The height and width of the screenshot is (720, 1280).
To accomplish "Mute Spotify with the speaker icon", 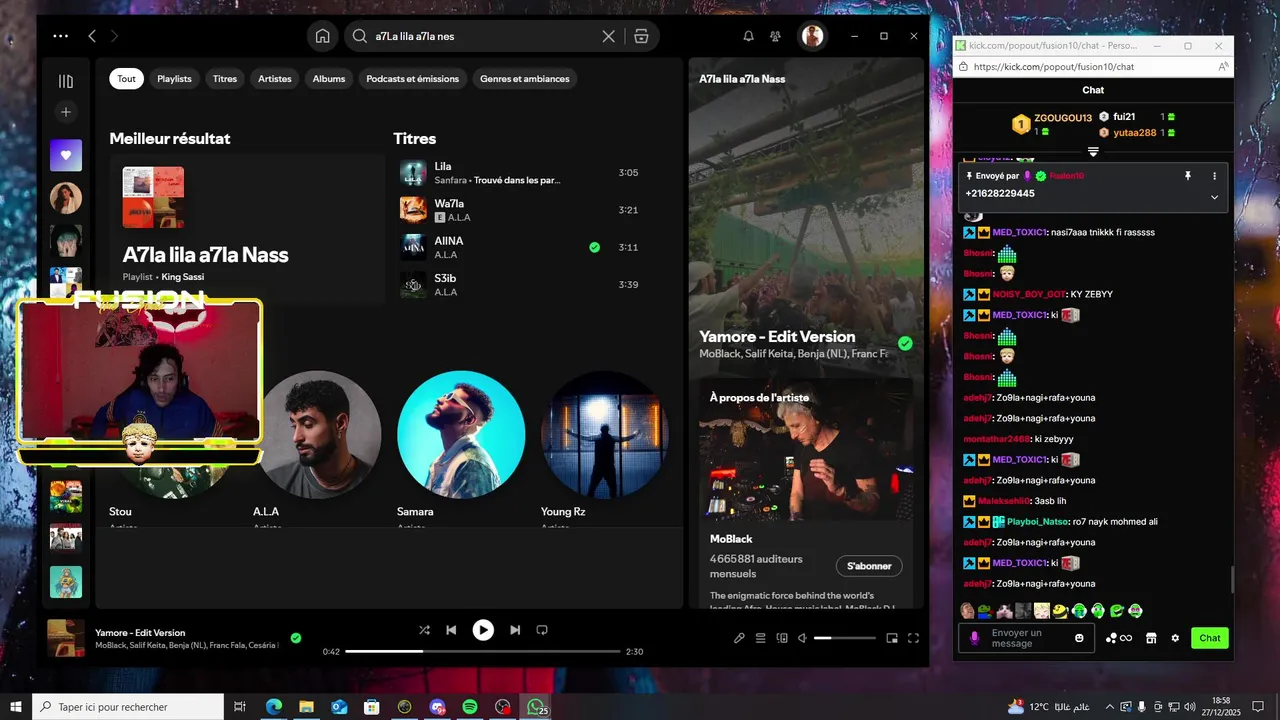I will coord(802,638).
